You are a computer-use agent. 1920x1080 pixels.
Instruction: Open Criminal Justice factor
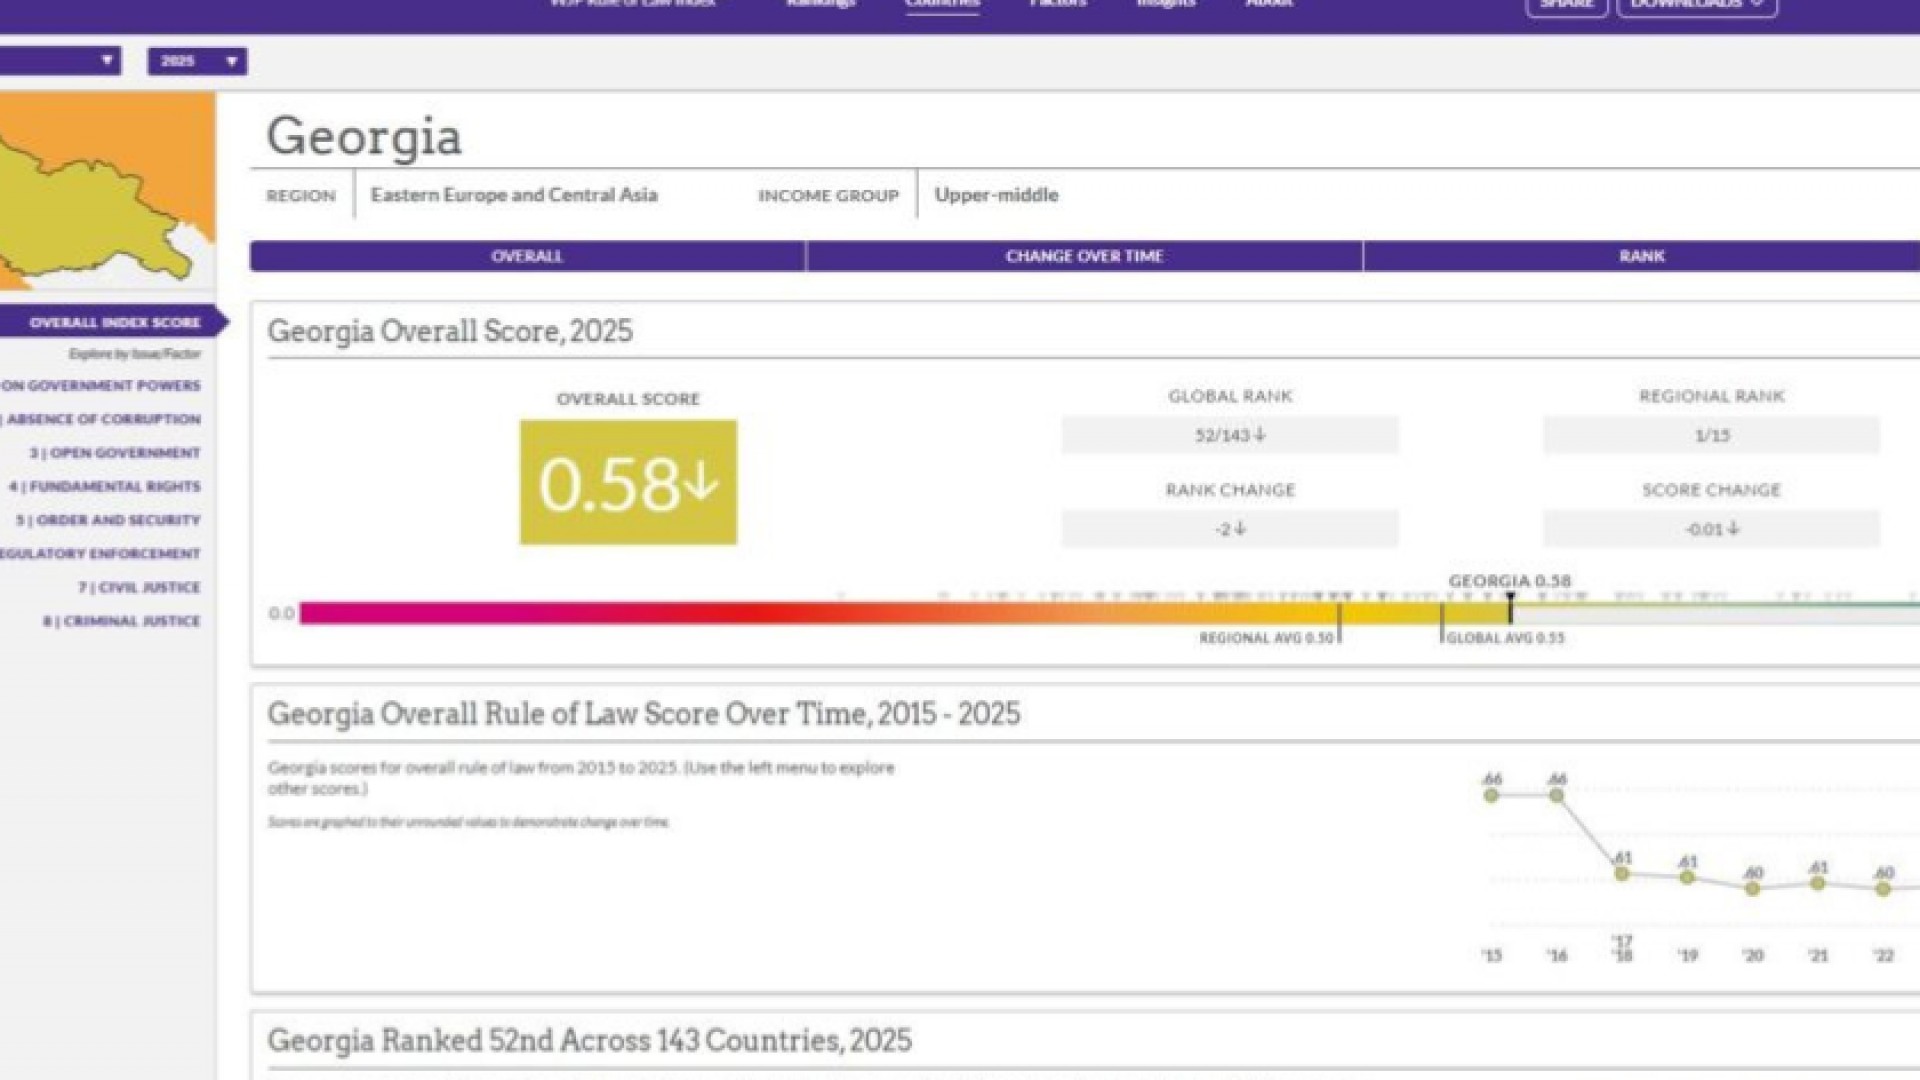pos(121,621)
